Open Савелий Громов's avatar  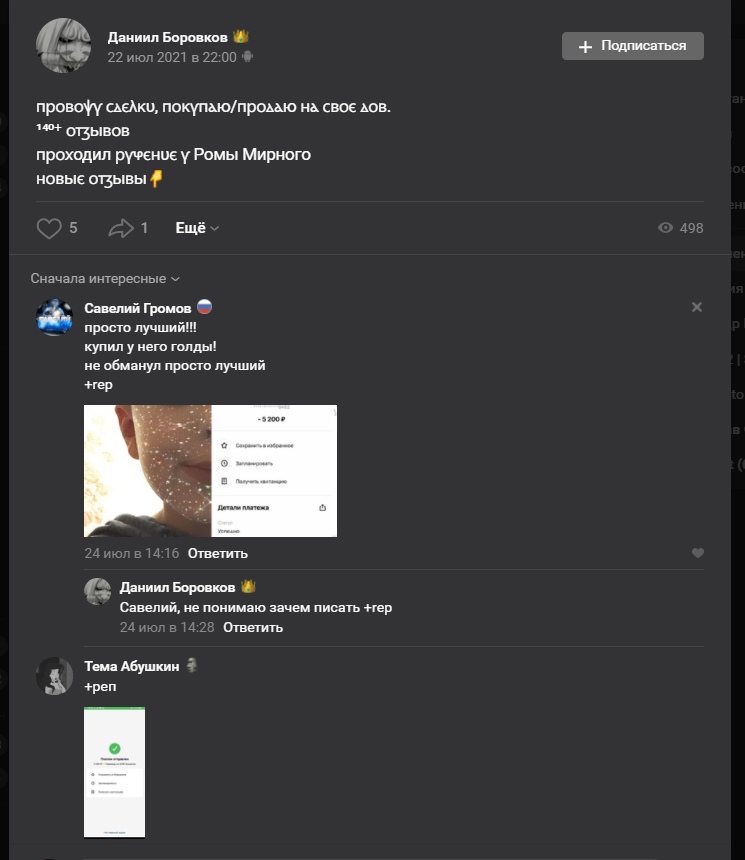coord(54,316)
